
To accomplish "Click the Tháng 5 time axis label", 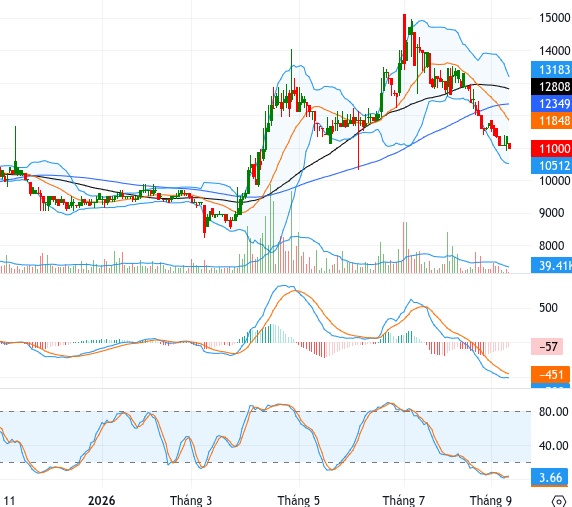I will point(298,500).
